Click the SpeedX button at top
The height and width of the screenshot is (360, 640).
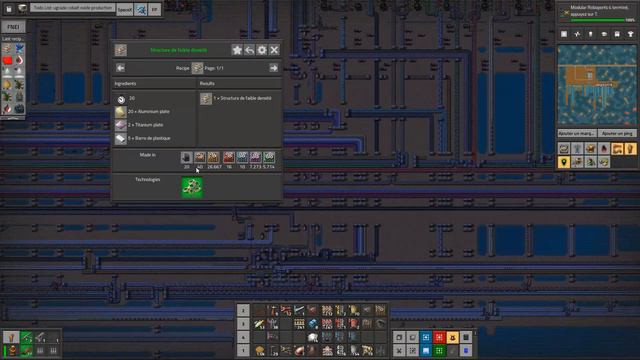coord(125,9)
